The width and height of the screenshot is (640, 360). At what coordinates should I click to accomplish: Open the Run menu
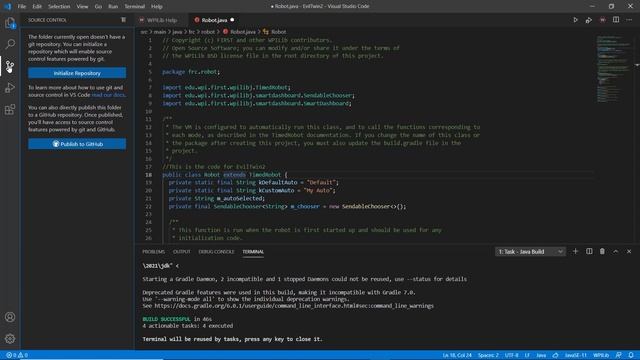pyautogui.click(x=113, y=7)
